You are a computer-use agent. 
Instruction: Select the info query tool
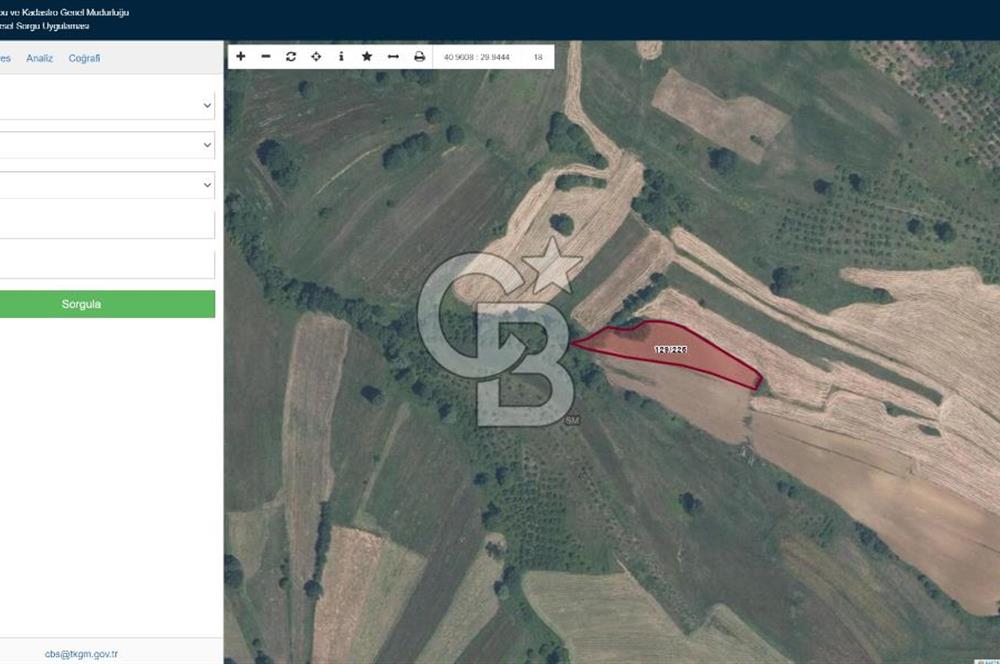coord(341,57)
